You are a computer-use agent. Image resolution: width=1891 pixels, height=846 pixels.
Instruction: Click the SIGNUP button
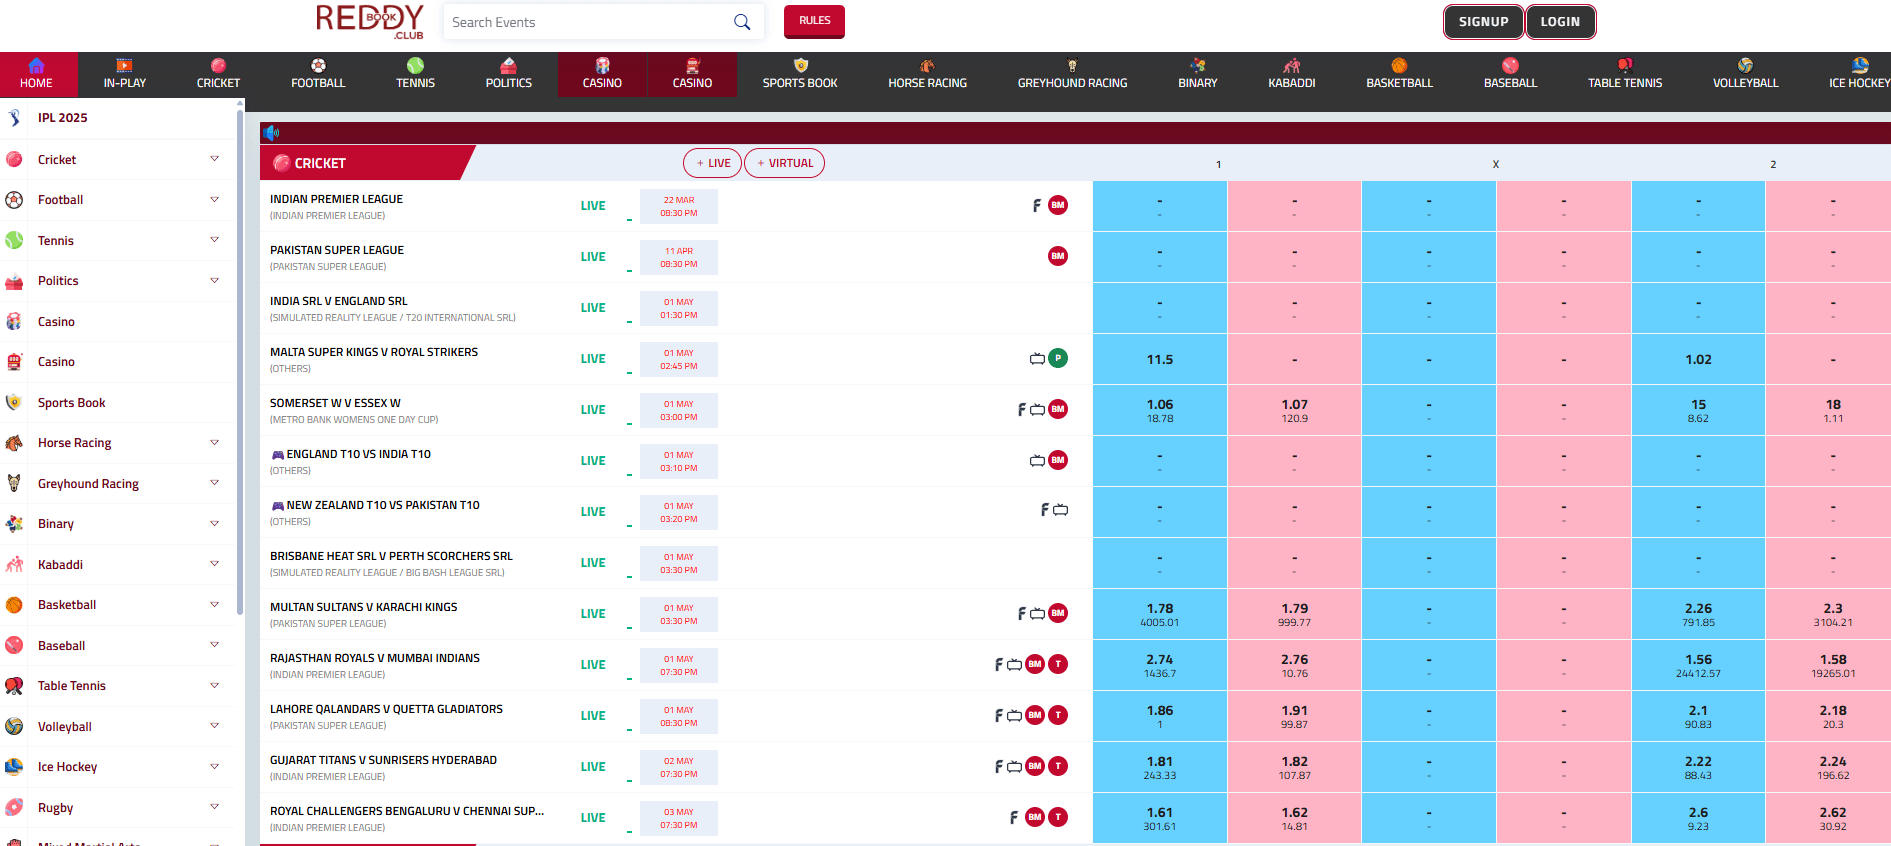pyautogui.click(x=1483, y=22)
